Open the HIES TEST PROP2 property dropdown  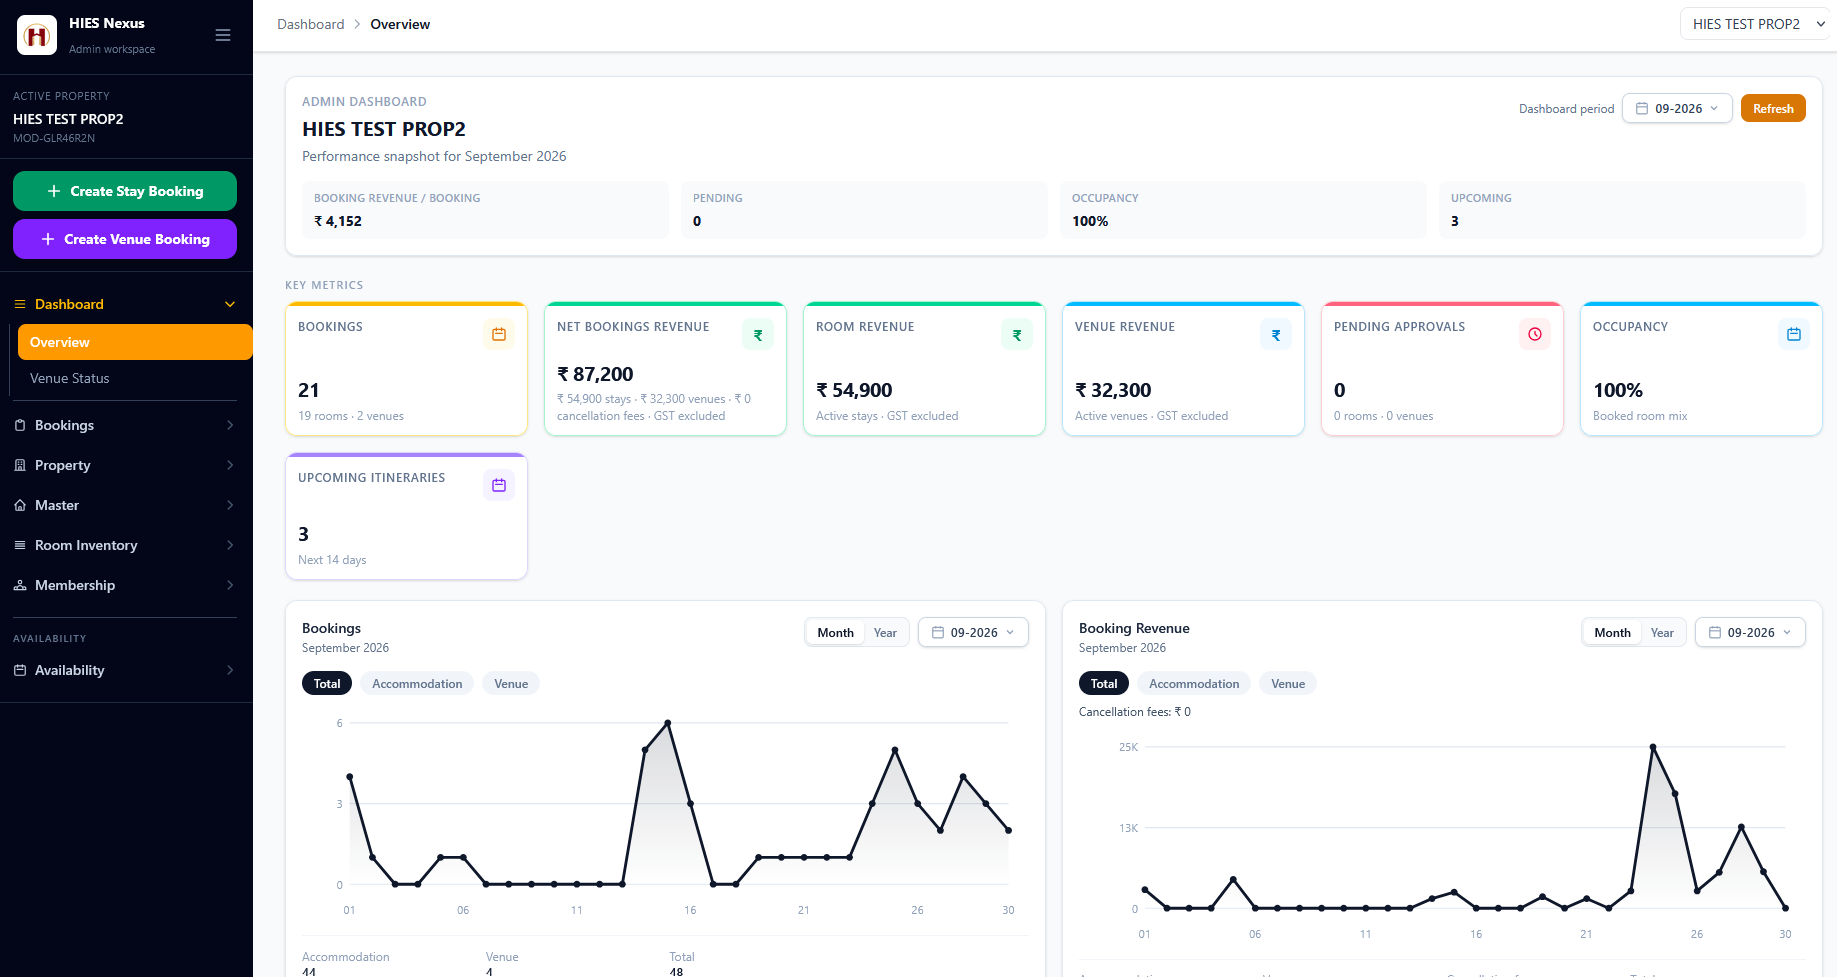pos(1757,24)
